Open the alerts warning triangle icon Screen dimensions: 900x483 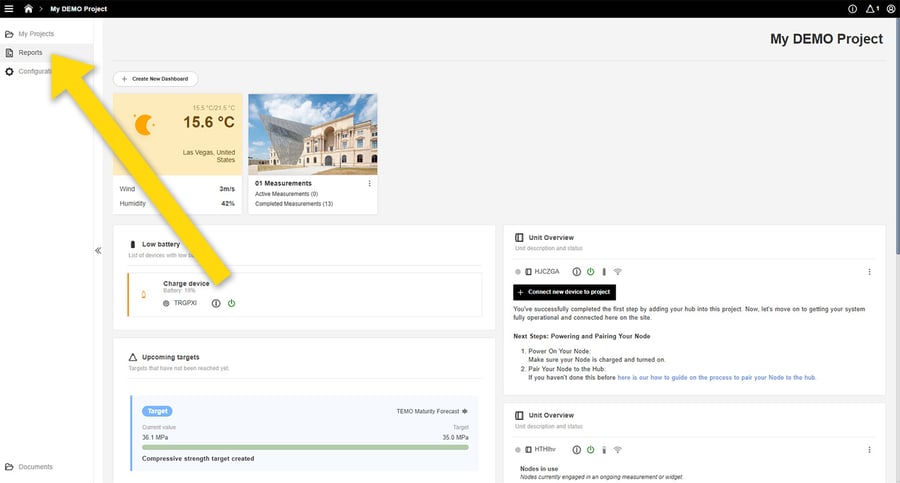click(871, 9)
